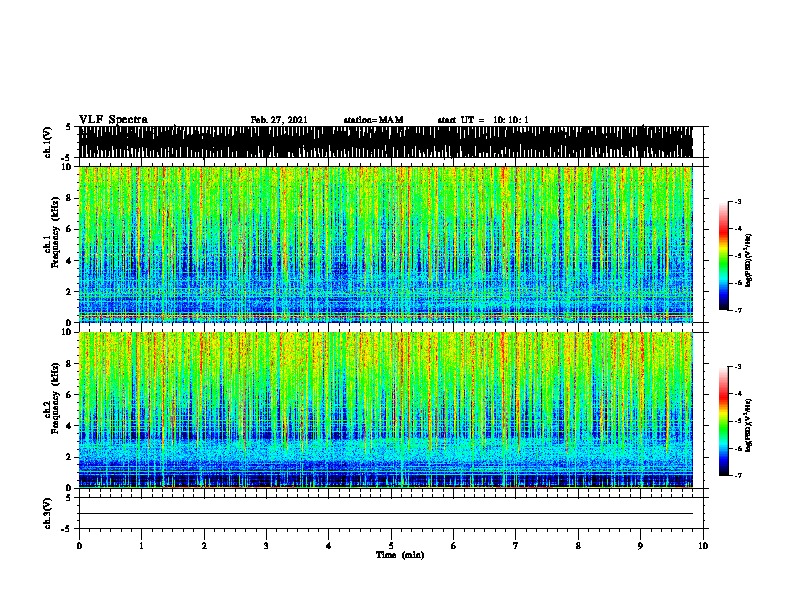
Task: Click the "-3" label on the upper color bar
Action: pyautogui.click(x=738, y=202)
